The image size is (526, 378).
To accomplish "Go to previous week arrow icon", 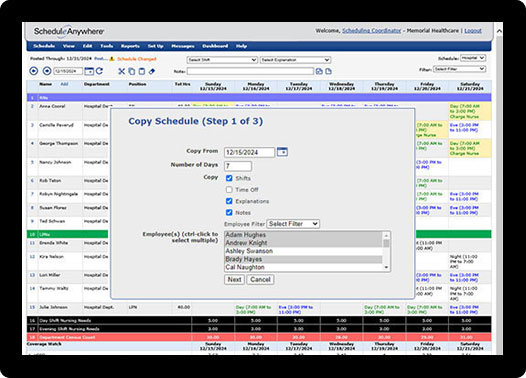I will coord(34,71).
